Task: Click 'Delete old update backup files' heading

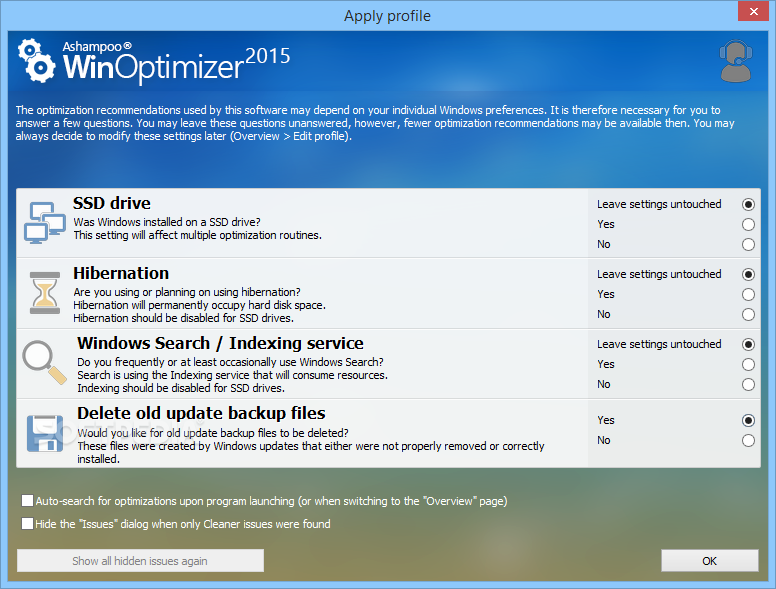Action: click(201, 413)
